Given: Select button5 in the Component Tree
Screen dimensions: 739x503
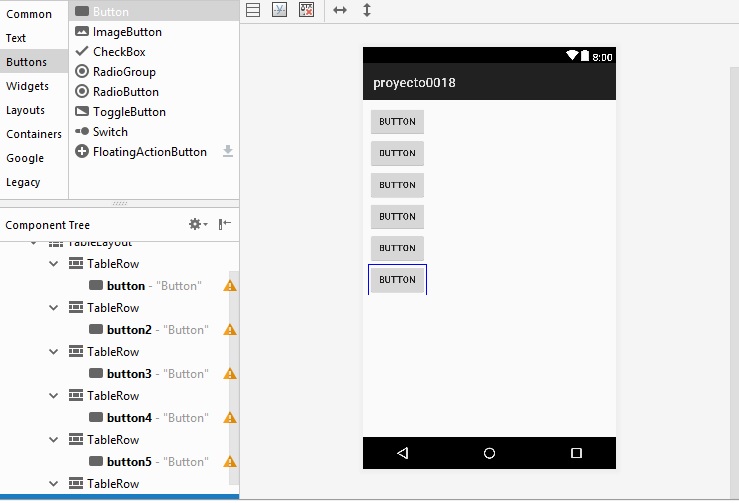Looking at the screenshot, I should (x=129, y=462).
